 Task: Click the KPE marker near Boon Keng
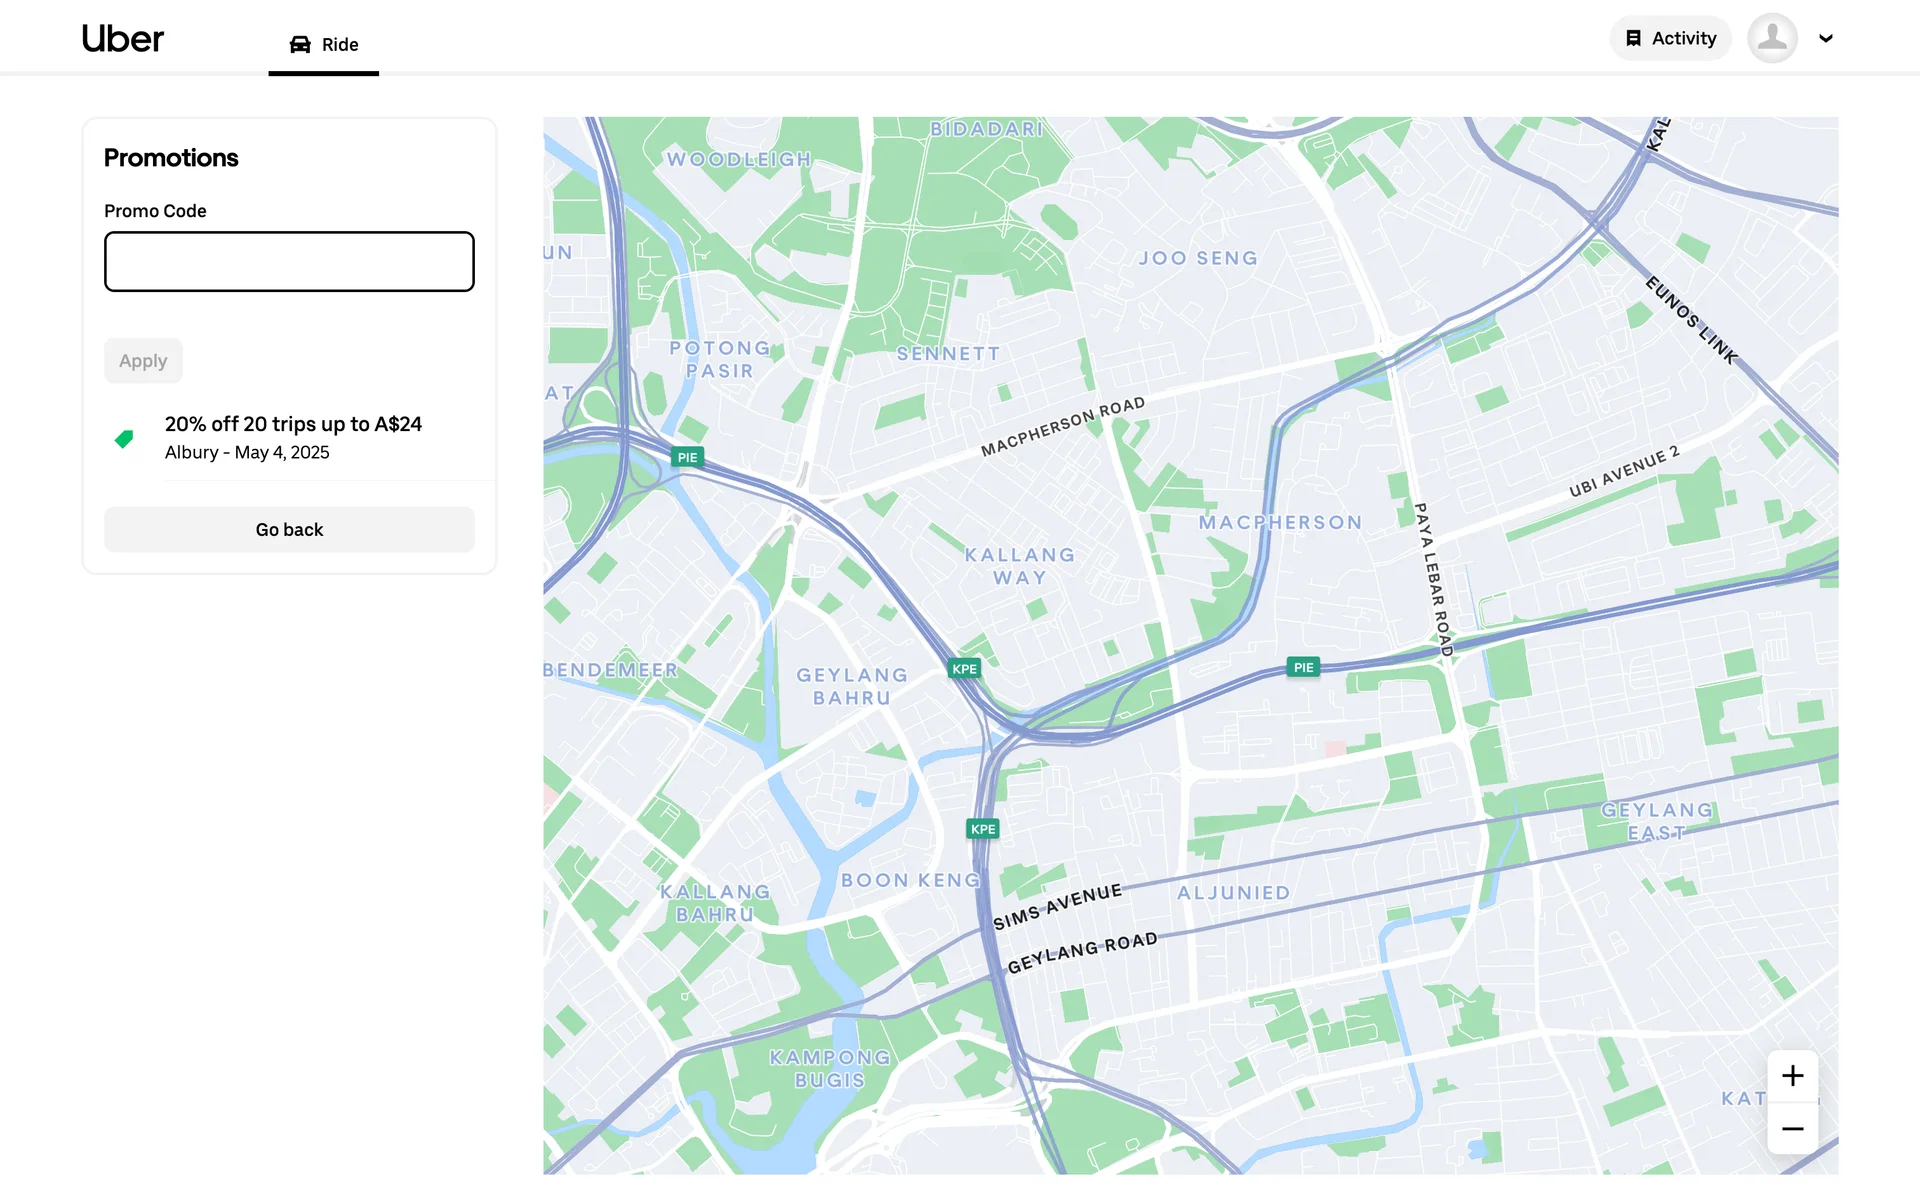[x=983, y=829]
